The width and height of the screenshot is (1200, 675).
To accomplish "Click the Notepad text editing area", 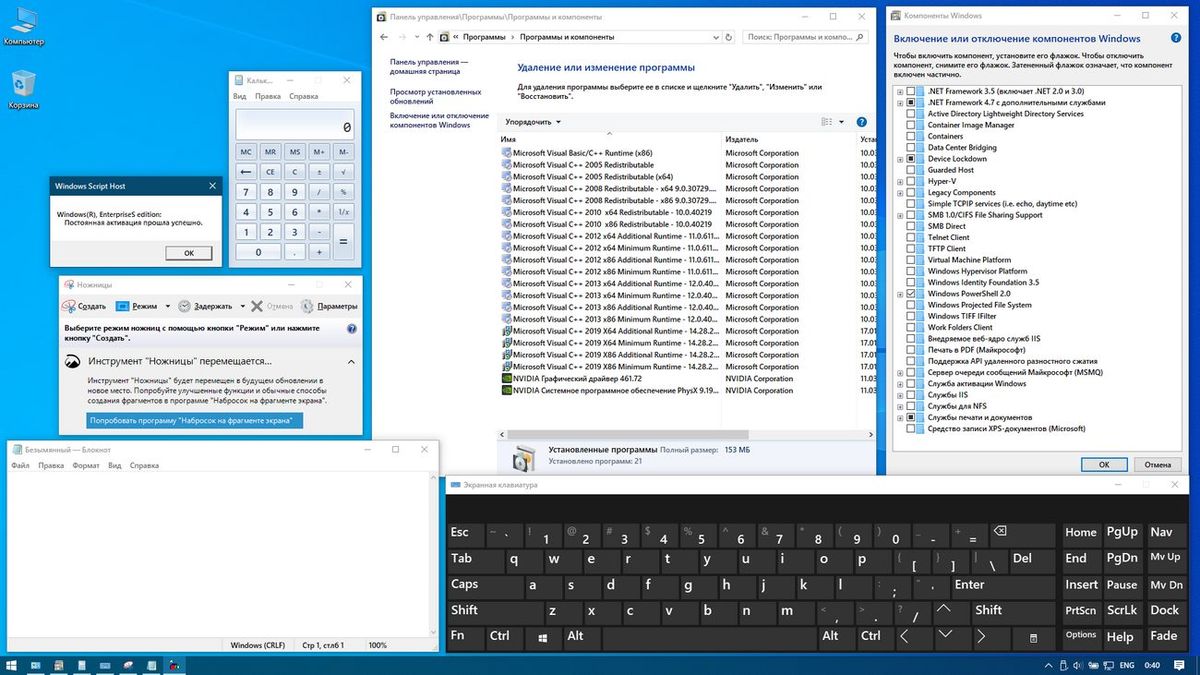I will pyautogui.click(x=220, y=554).
